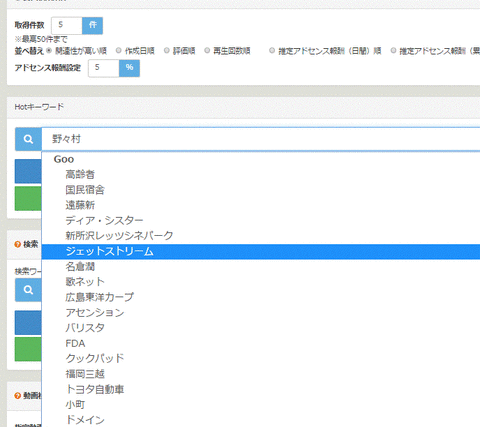Viewport: 480px width, 427px height.
Task: Choose 高齢者 from the keyword list
Action: [261, 174]
